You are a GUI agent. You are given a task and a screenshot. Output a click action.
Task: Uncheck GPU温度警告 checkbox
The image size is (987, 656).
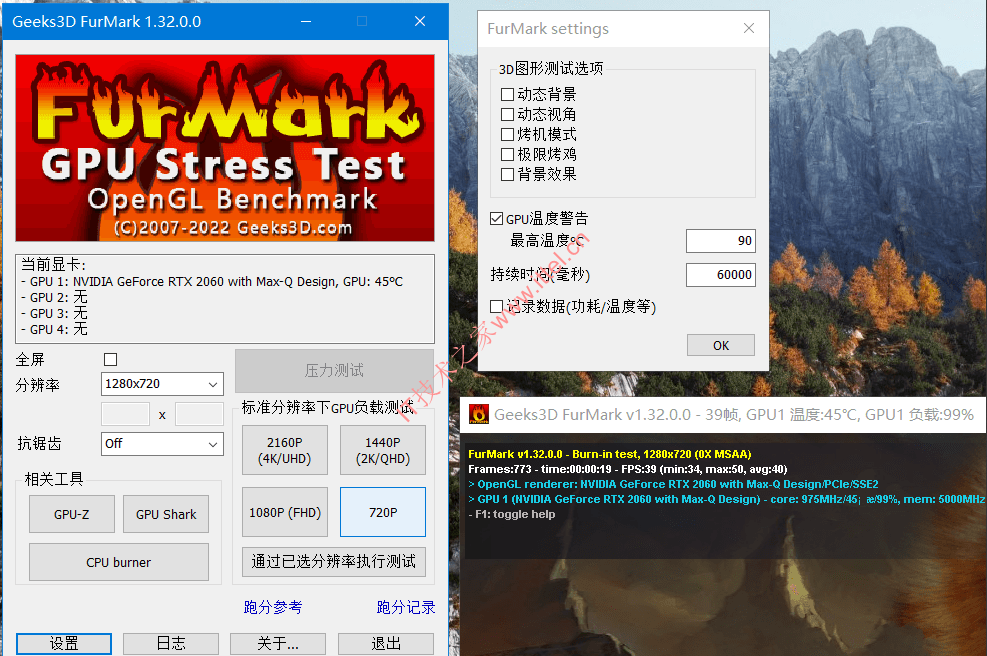[x=497, y=218]
